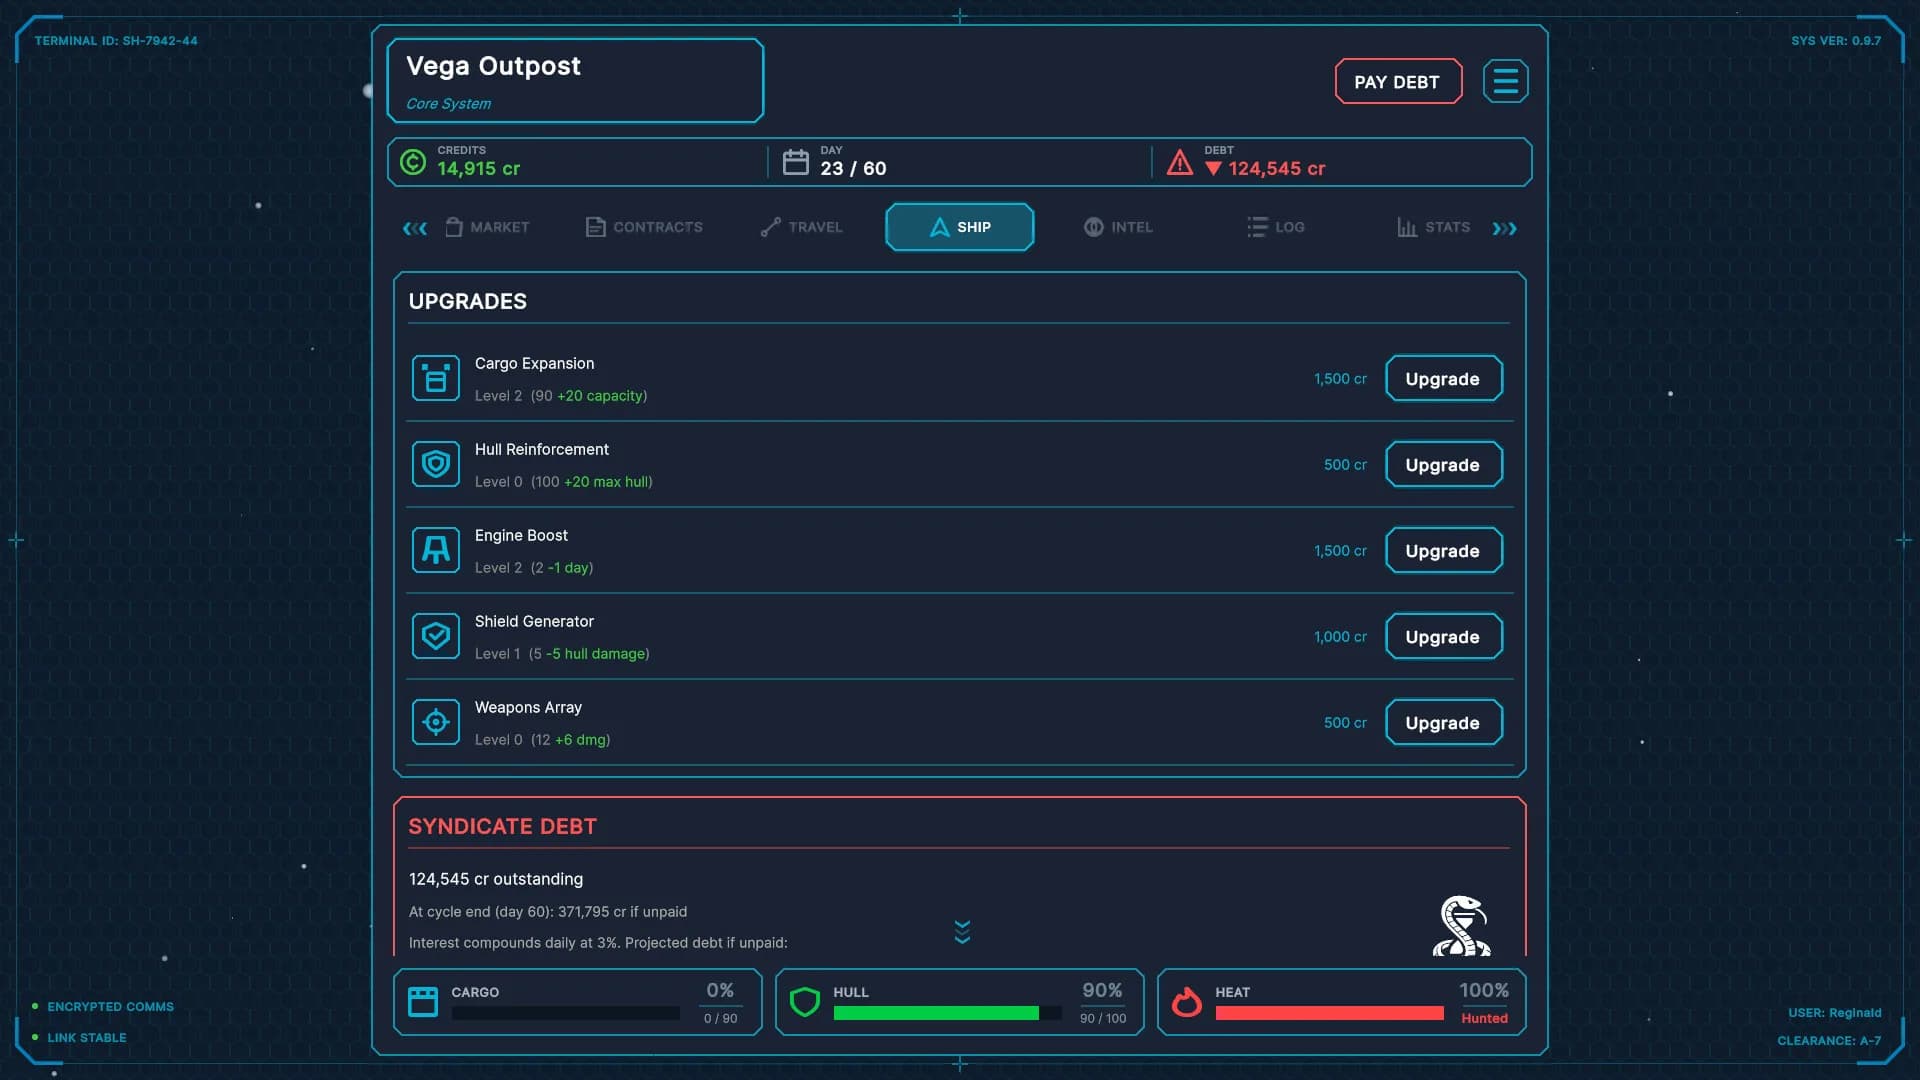Upgrade Engine Boost
1920x1080 pixels.
click(1443, 551)
